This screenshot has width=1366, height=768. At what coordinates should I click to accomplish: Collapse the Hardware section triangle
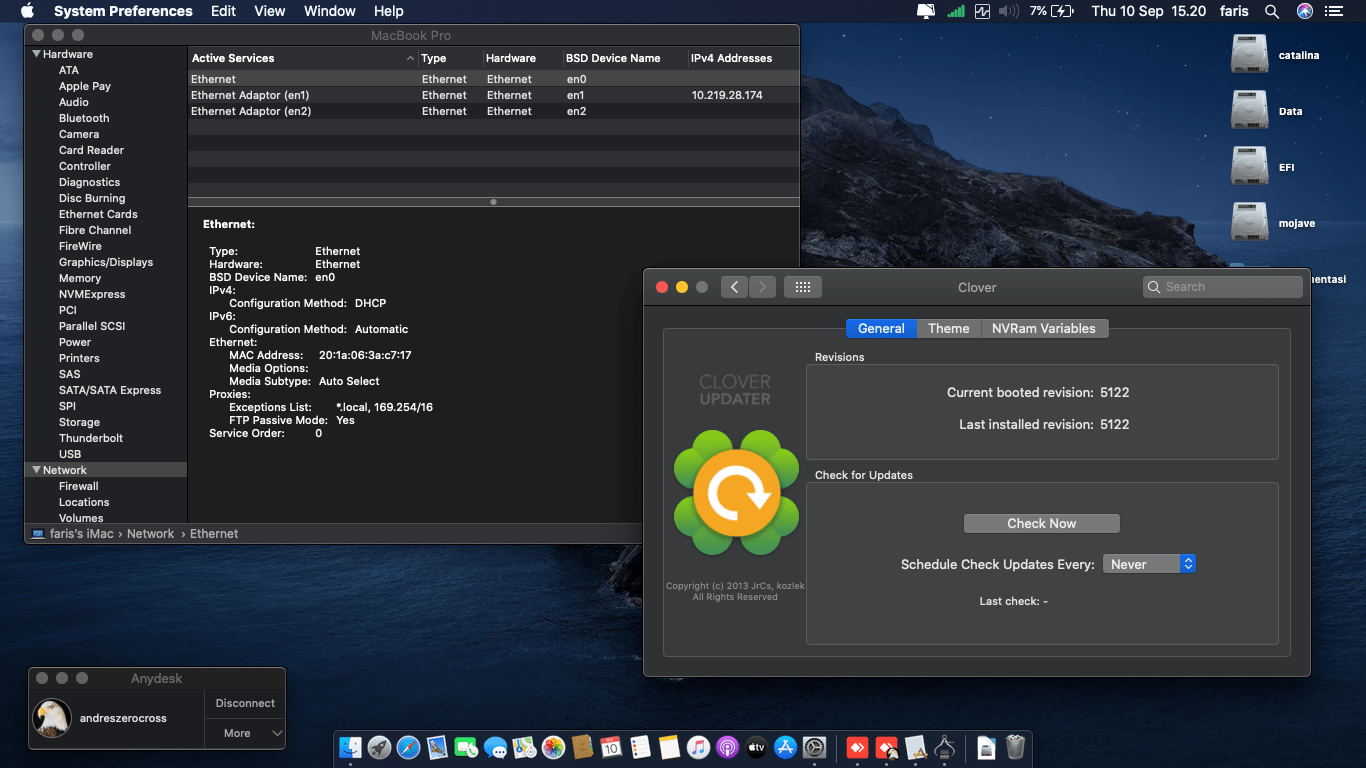click(x=37, y=54)
